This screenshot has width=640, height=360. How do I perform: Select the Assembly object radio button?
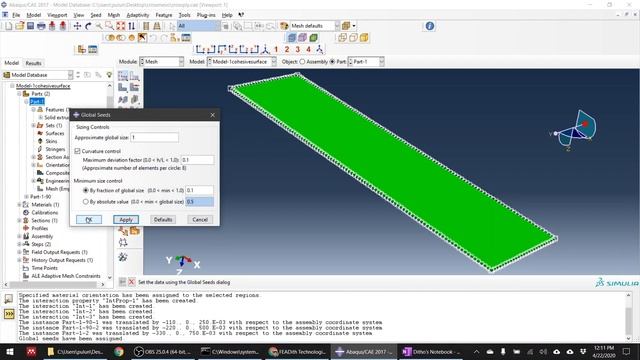tap(302, 62)
